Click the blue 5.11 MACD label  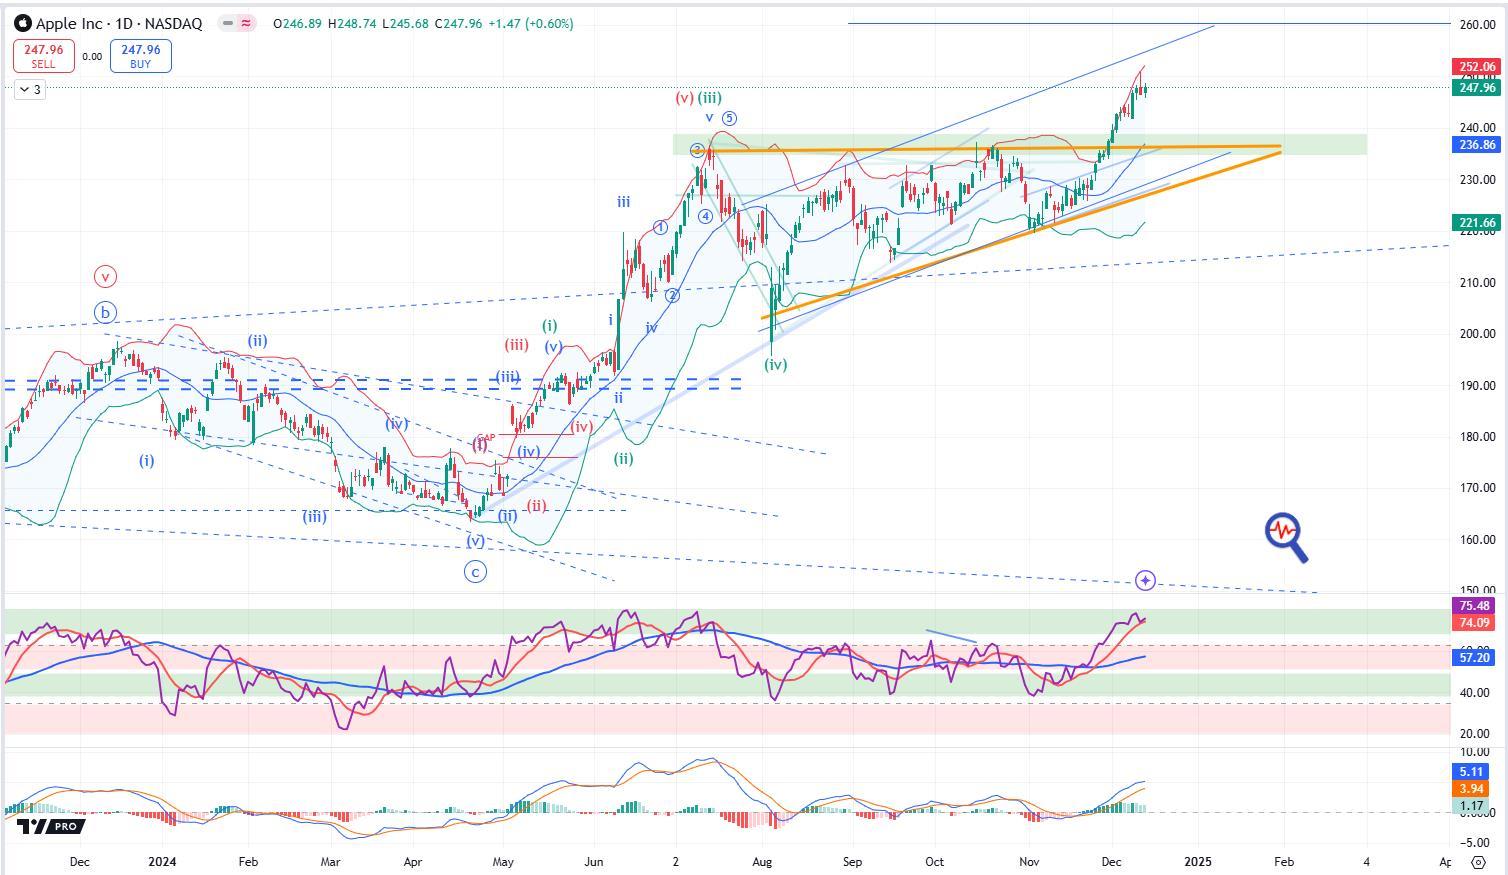(1470, 772)
